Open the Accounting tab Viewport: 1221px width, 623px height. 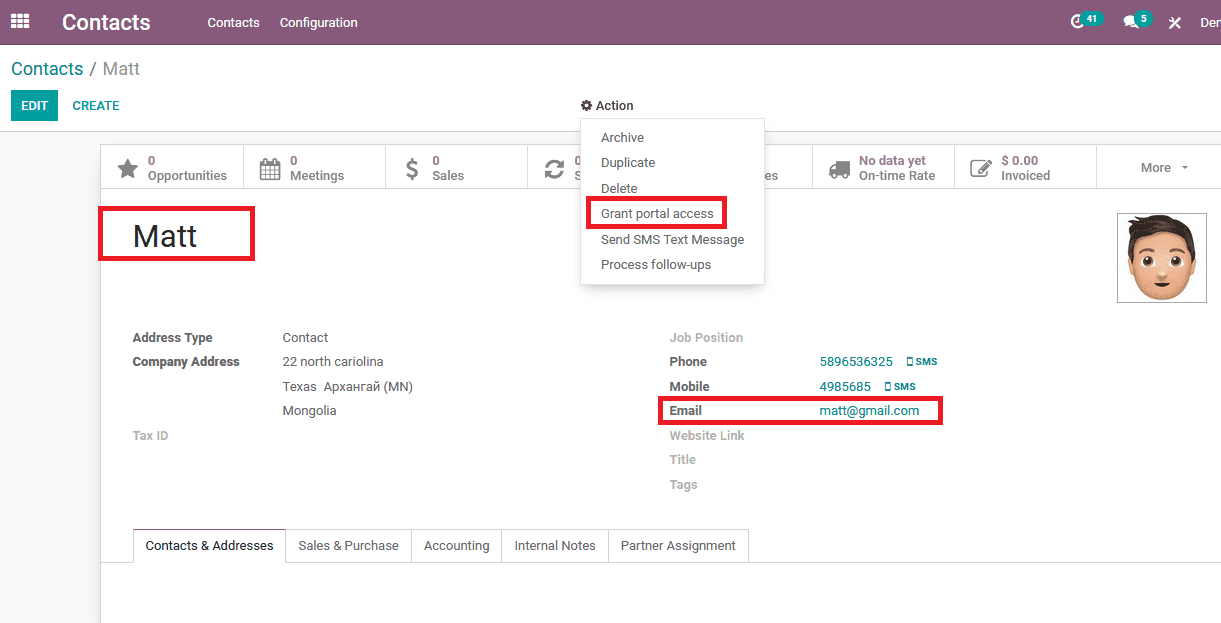click(x=456, y=546)
